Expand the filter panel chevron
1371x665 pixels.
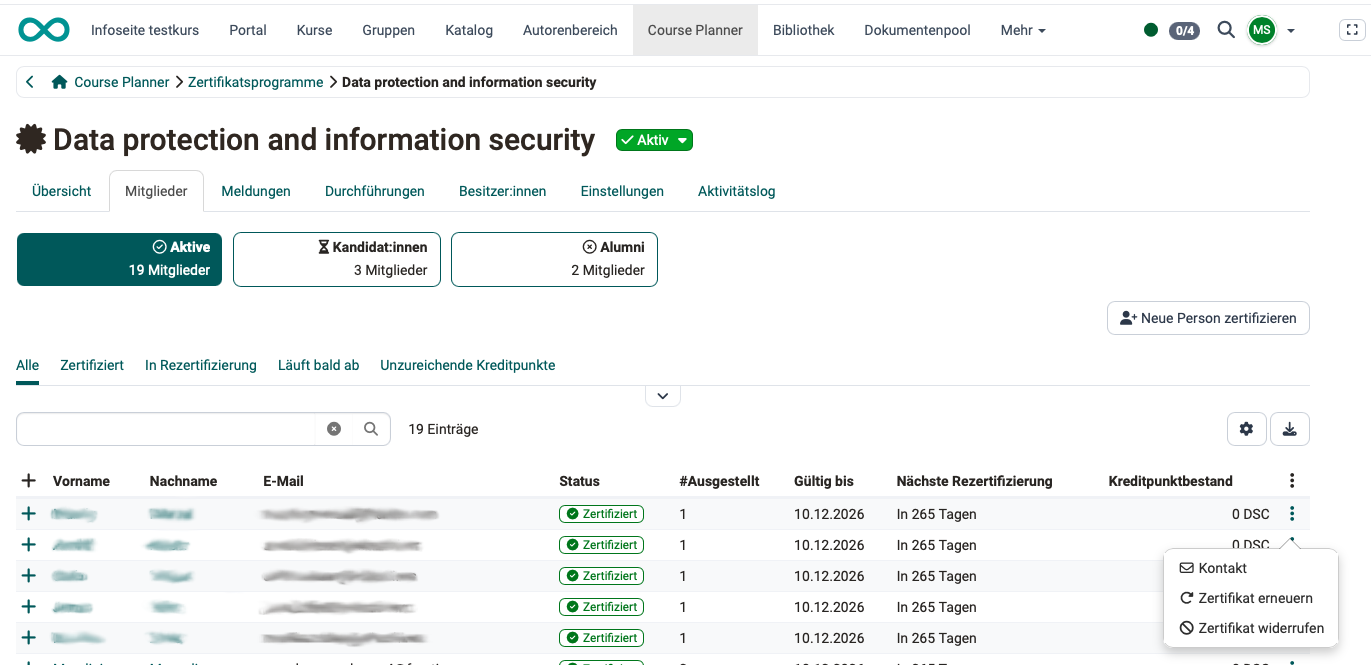click(662, 396)
